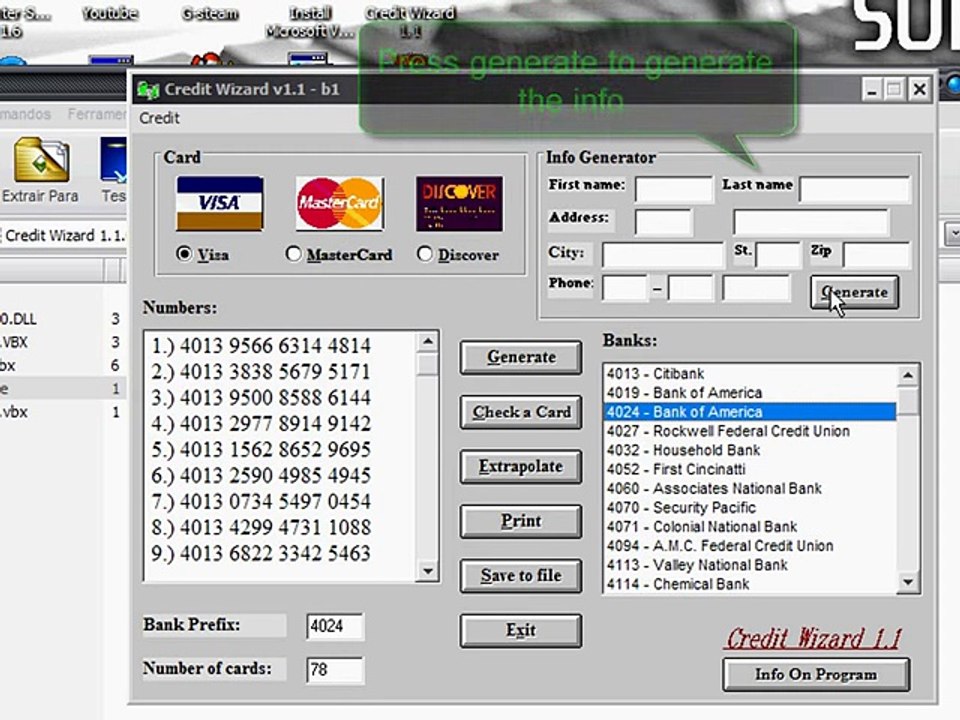Open Info On Program

816,674
